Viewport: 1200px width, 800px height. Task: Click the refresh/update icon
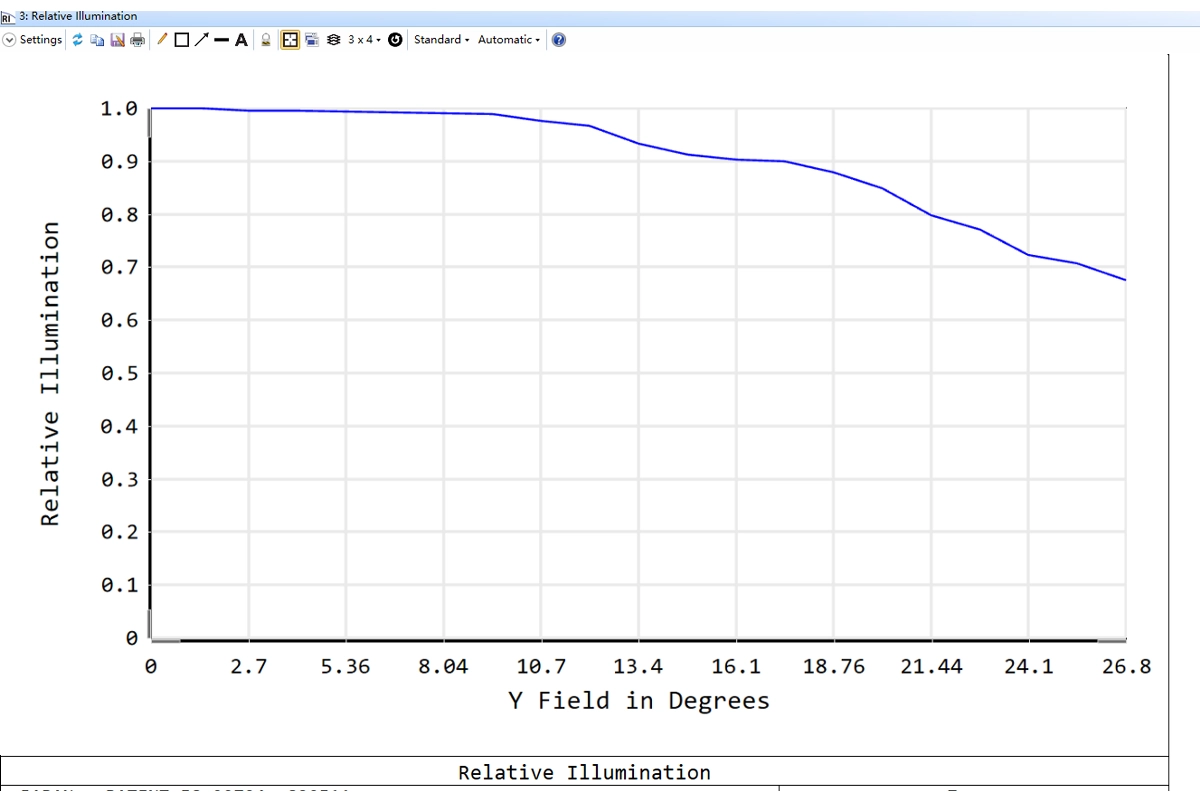pos(78,40)
